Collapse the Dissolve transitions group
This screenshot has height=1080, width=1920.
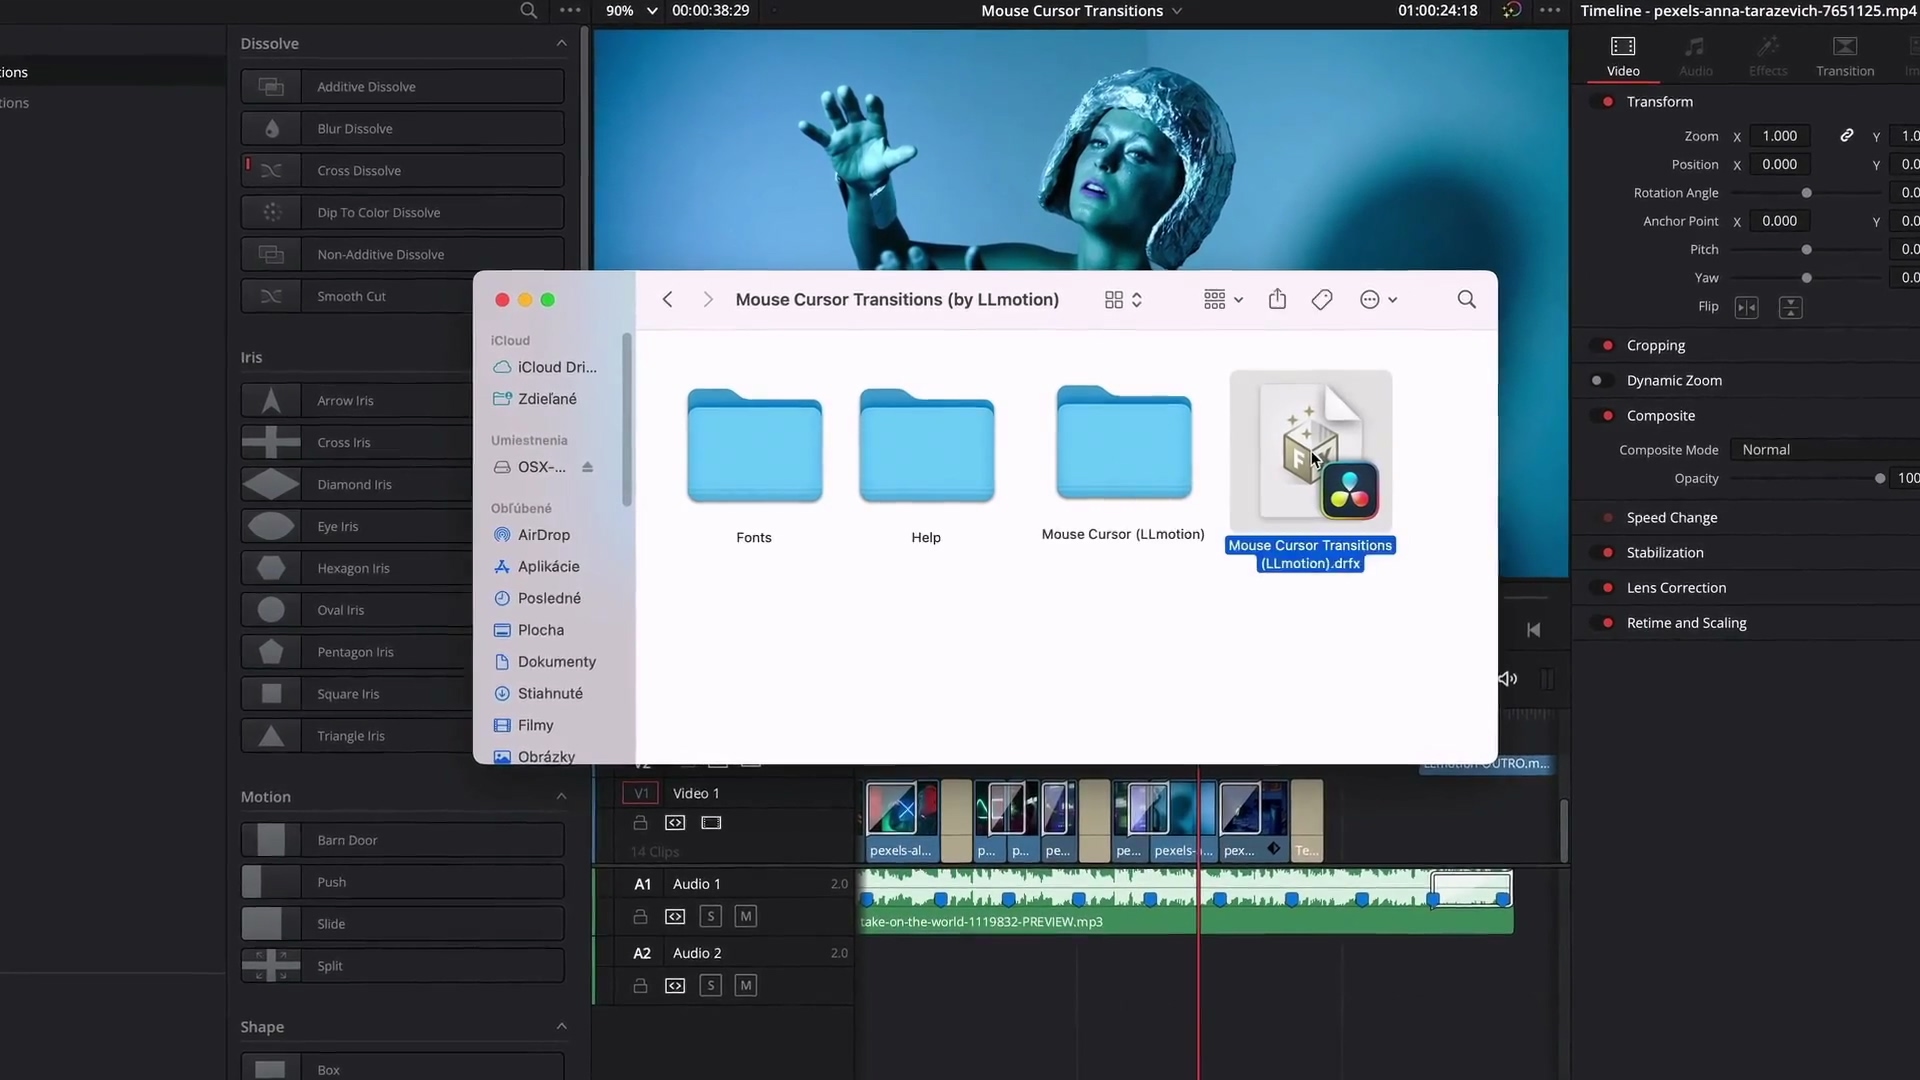(x=561, y=43)
